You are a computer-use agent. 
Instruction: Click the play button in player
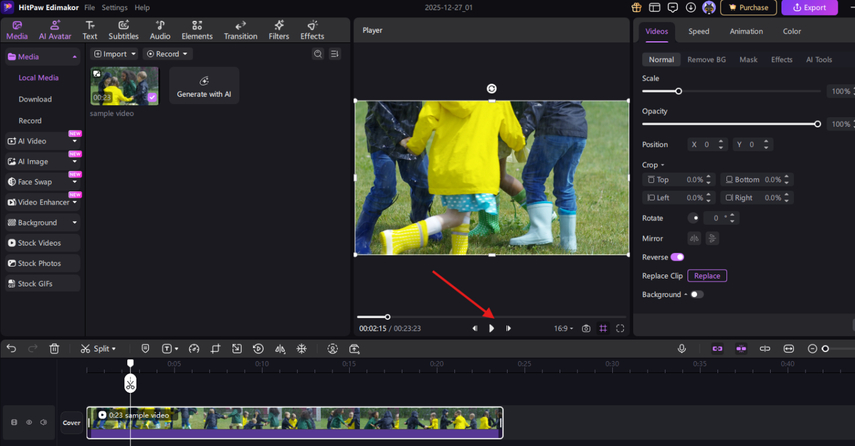tap(491, 328)
